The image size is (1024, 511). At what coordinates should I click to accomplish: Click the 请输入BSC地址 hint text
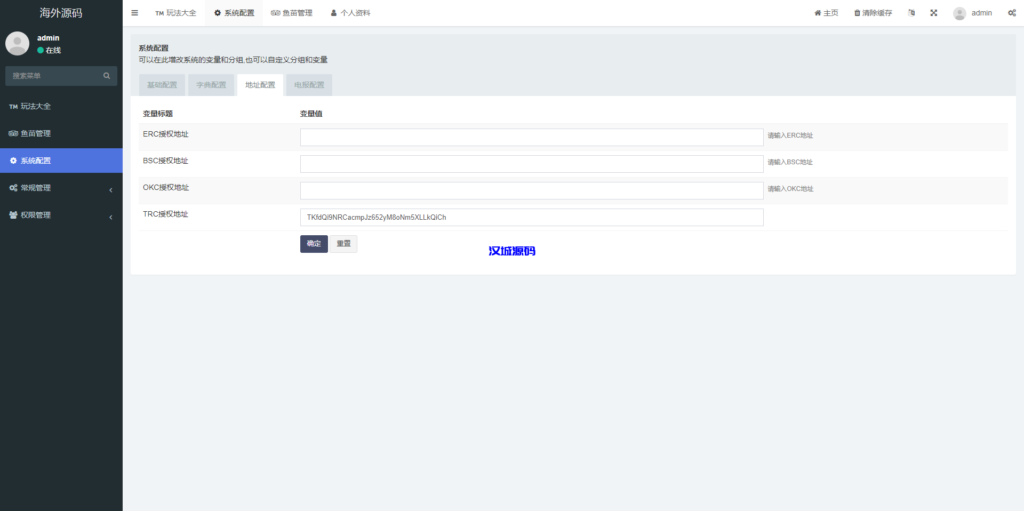click(x=790, y=162)
